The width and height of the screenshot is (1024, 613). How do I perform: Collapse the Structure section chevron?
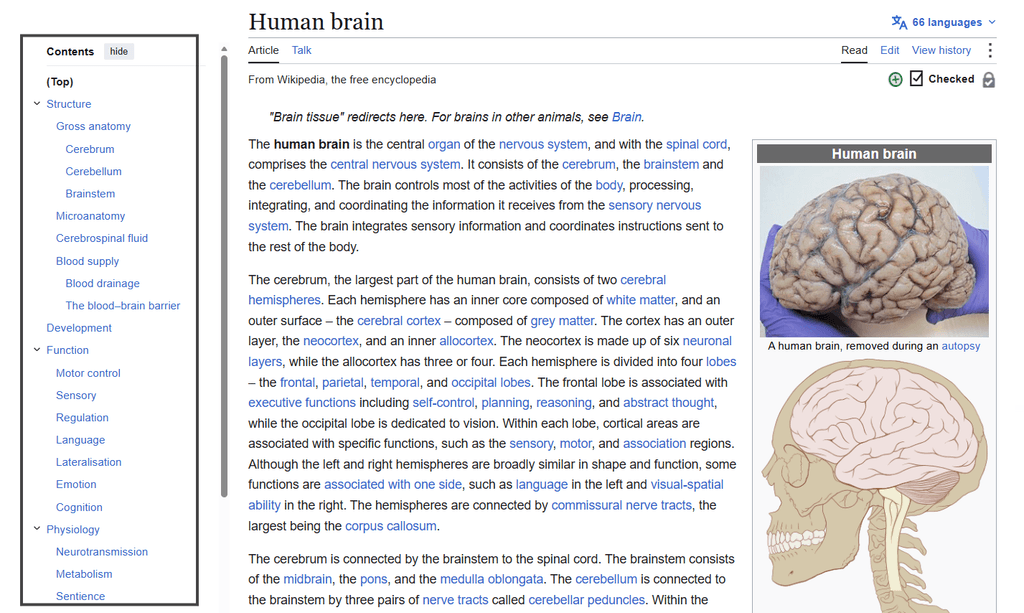point(37,103)
